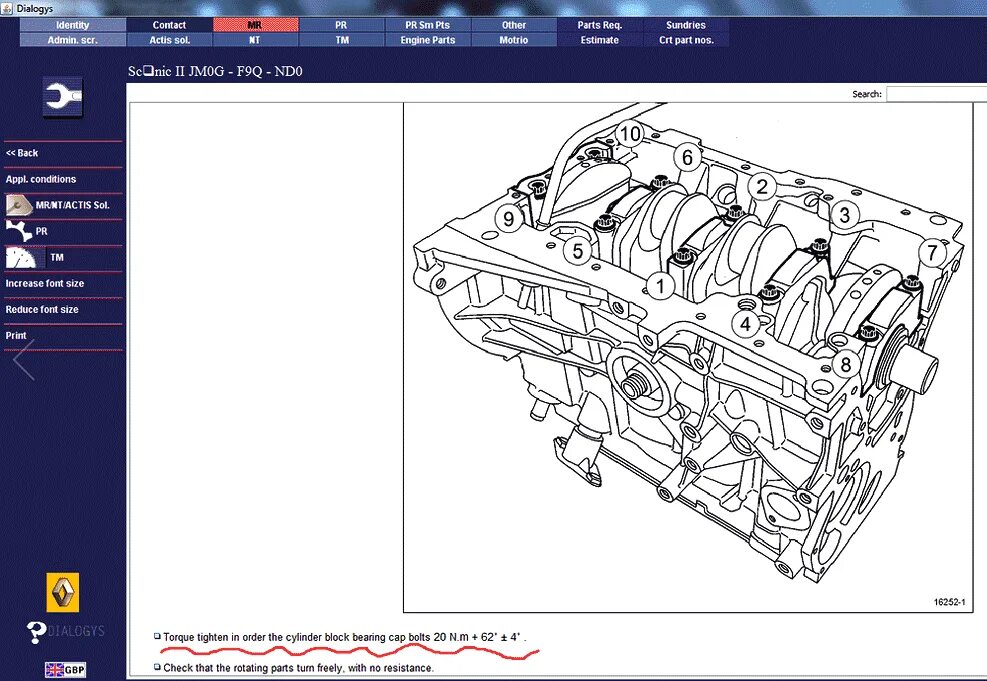987x681 pixels.
Task: Open the PR Sm Pts tab
Action: tap(427, 25)
